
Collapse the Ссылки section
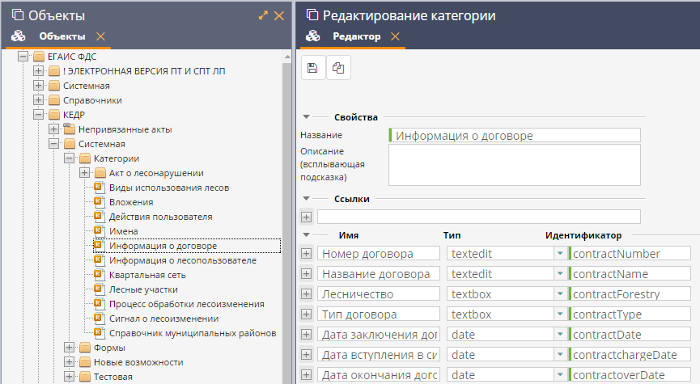306,198
